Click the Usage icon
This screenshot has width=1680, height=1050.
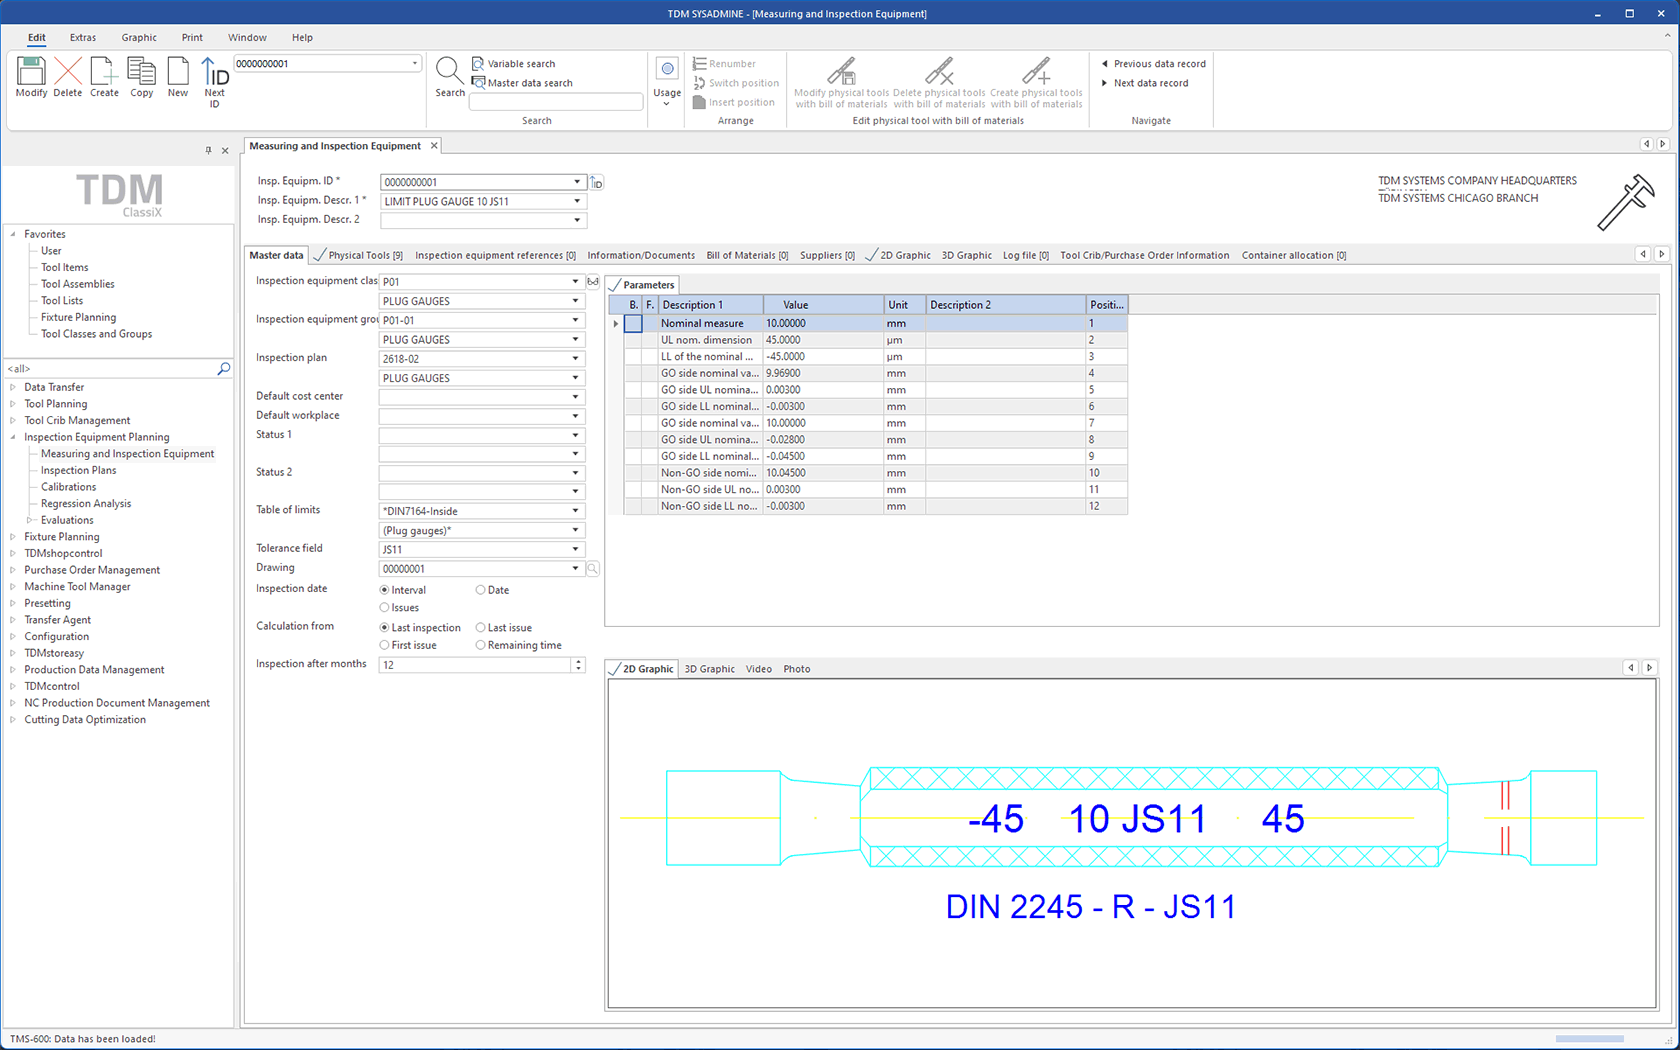pyautogui.click(x=667, y=69)
